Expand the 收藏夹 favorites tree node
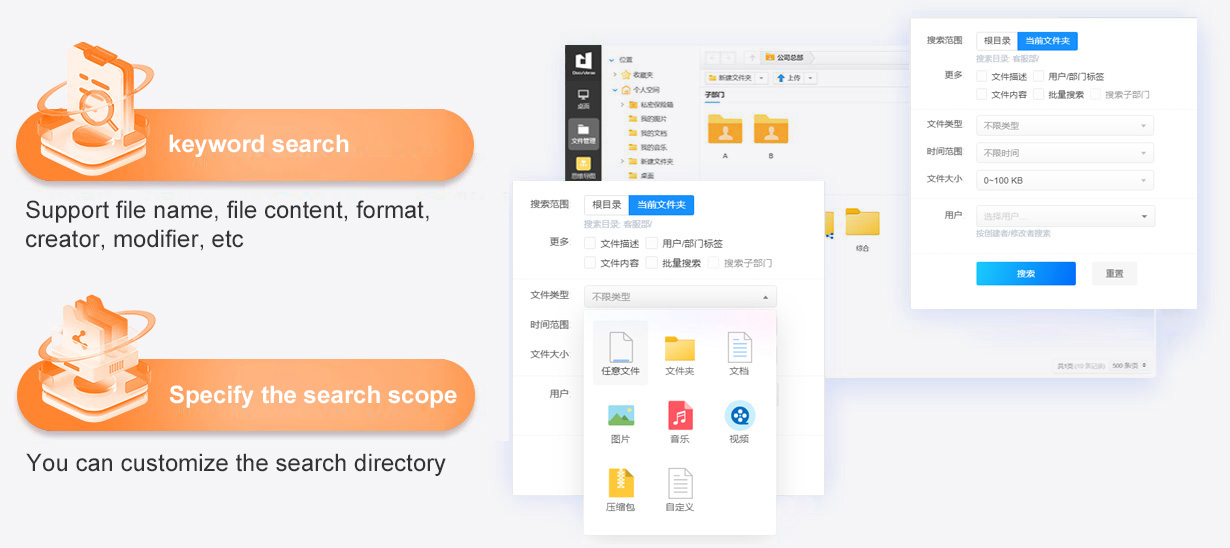This screenshot has height=548, width=1230. coord(614,75)
